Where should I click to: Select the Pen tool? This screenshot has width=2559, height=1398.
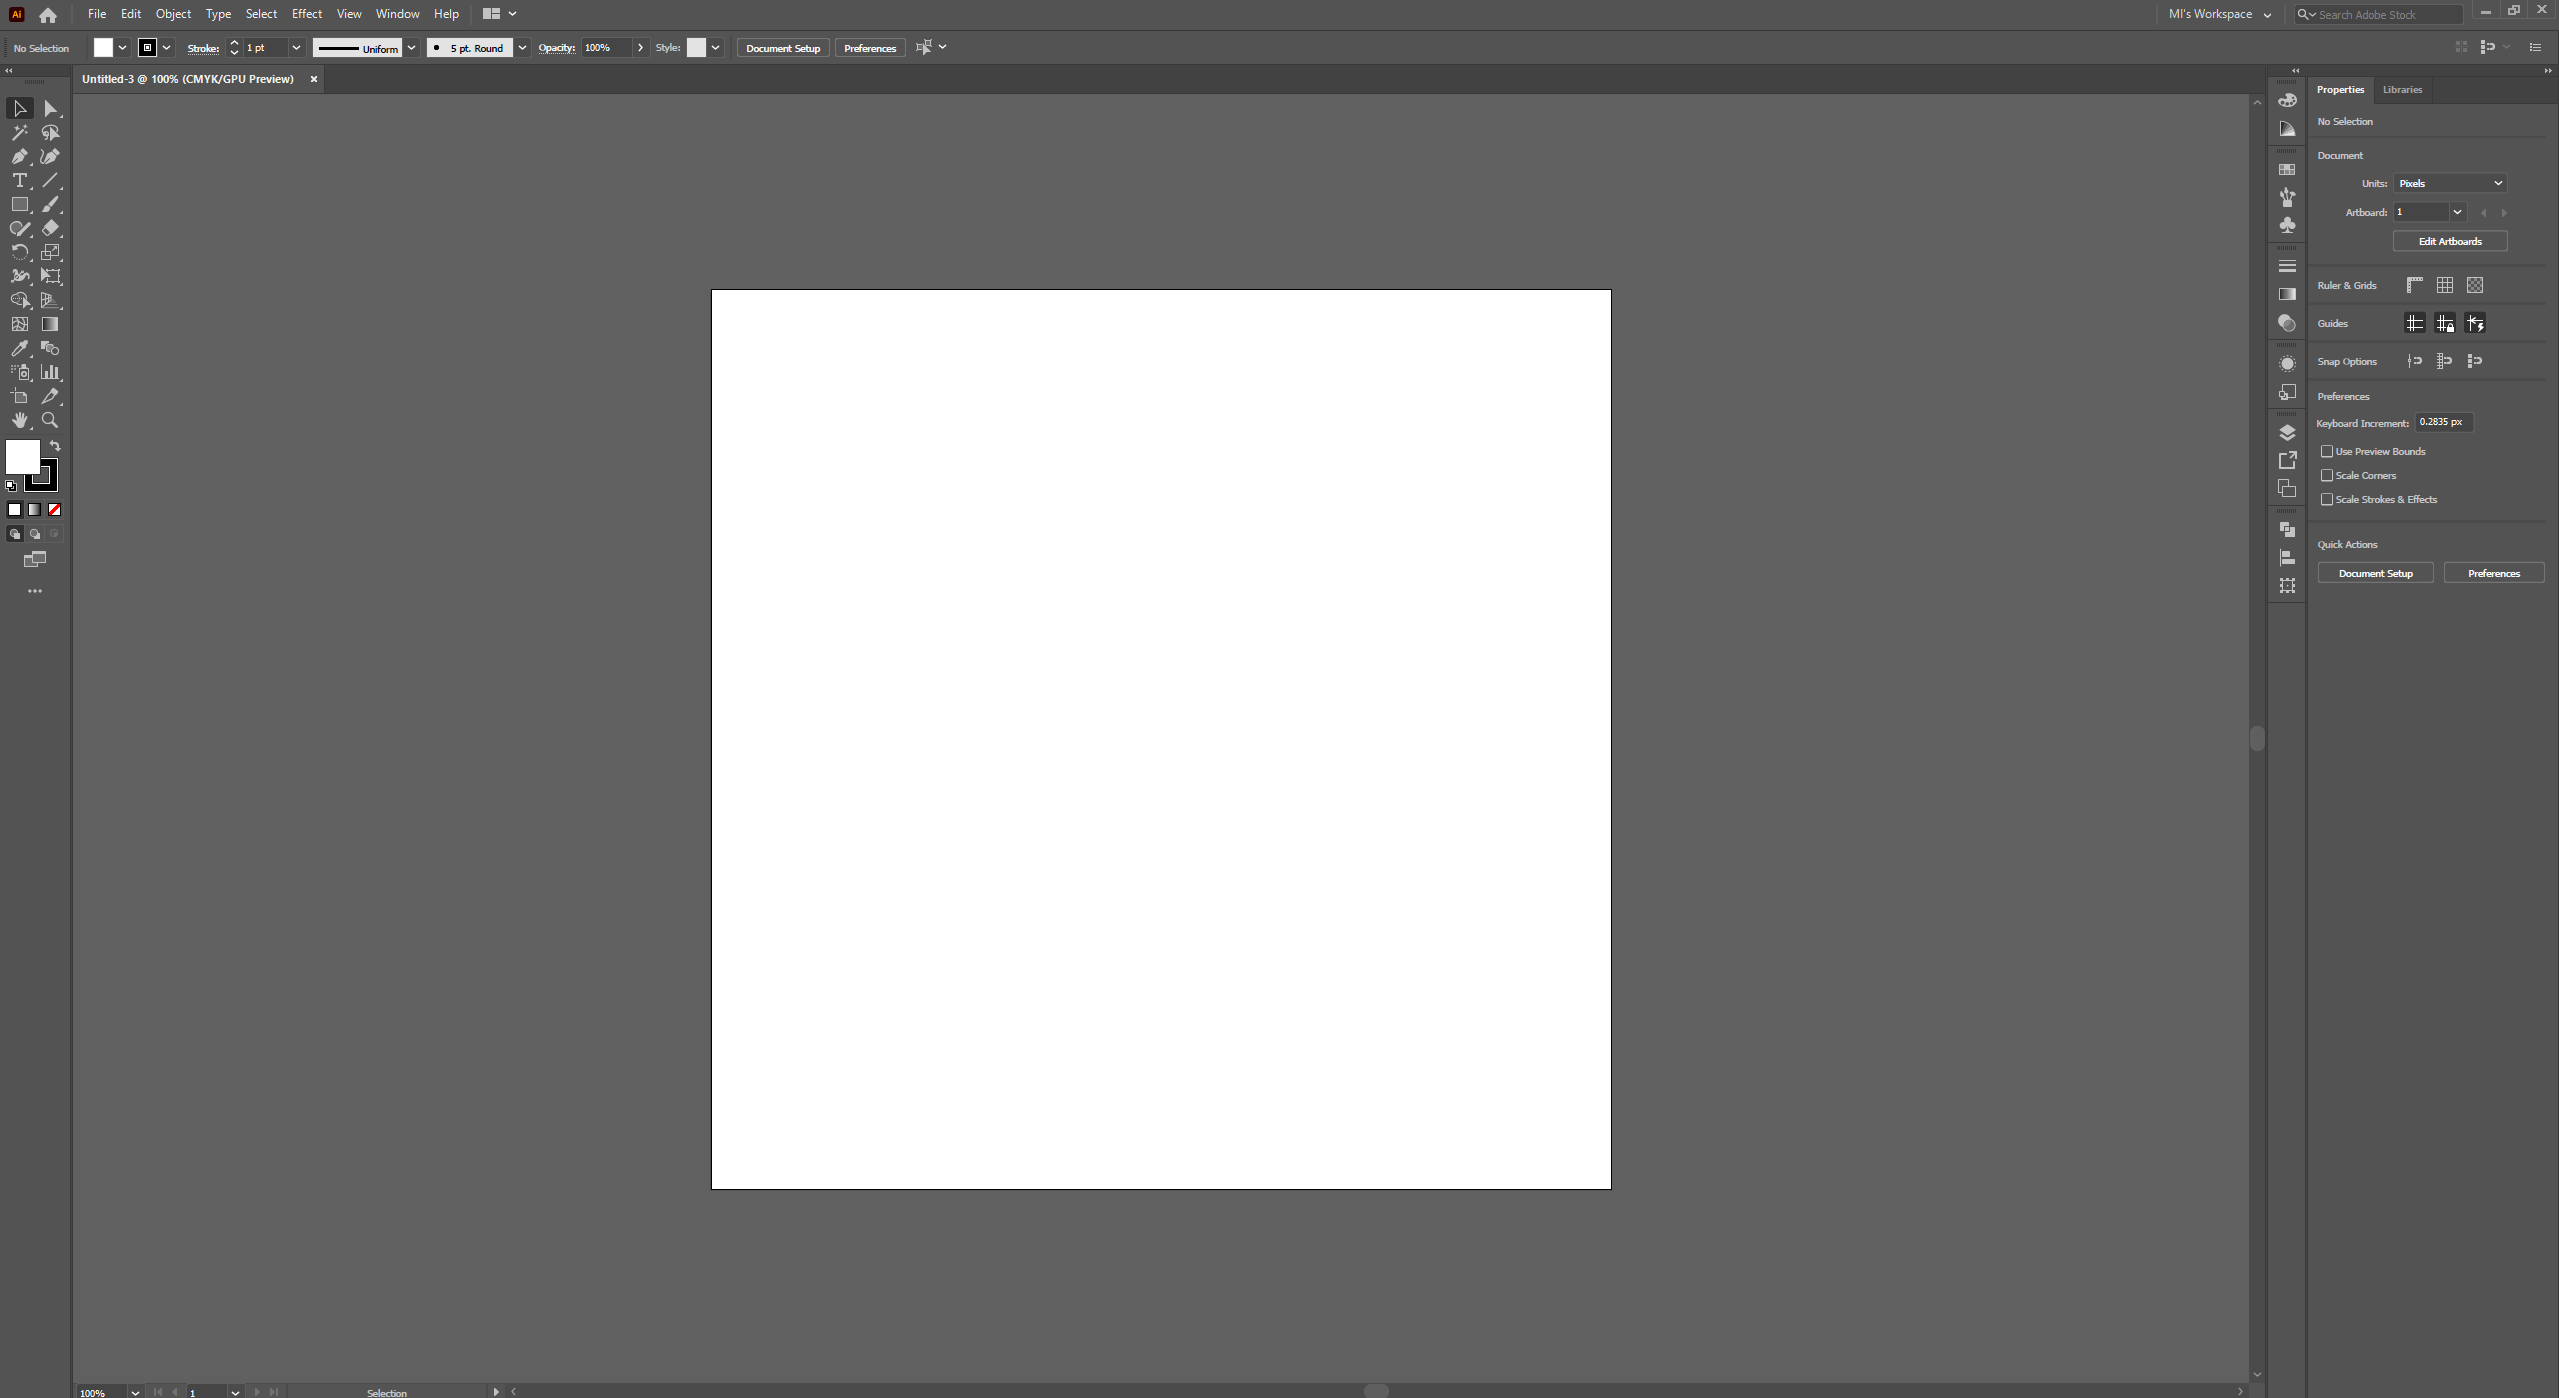pyautogui.click(x=19, y=156)
